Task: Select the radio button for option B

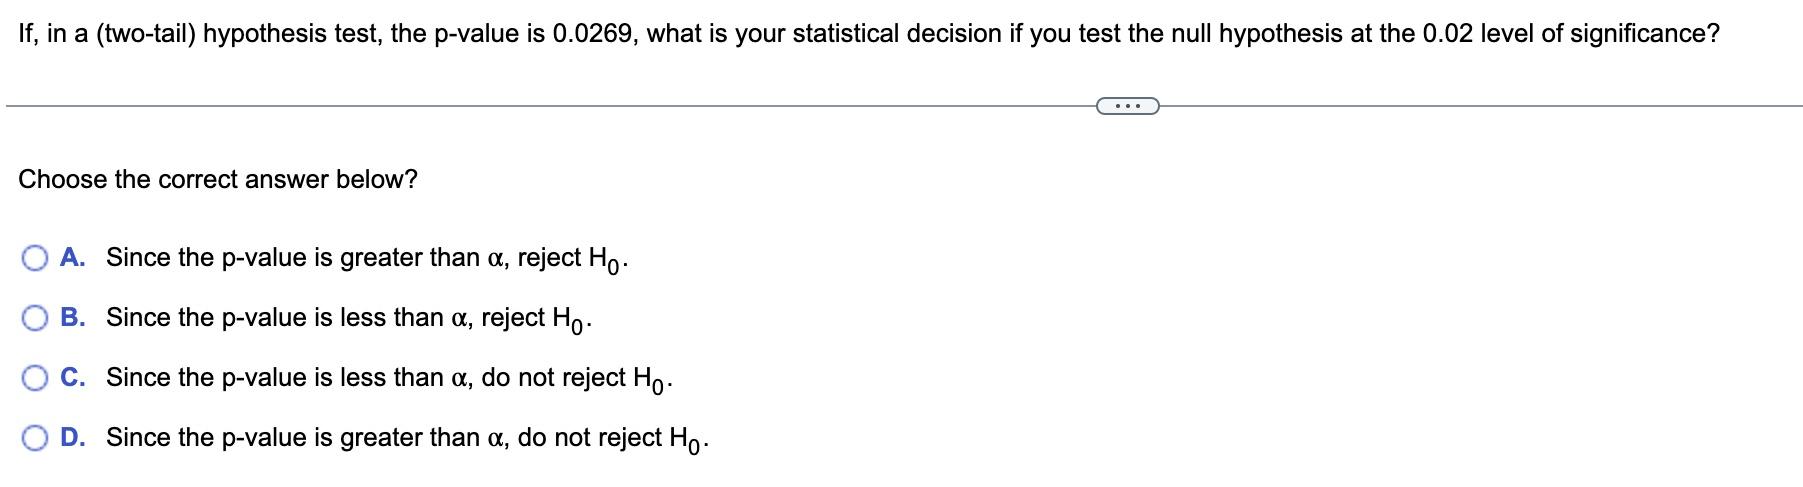Action: [x=35, y=319]
